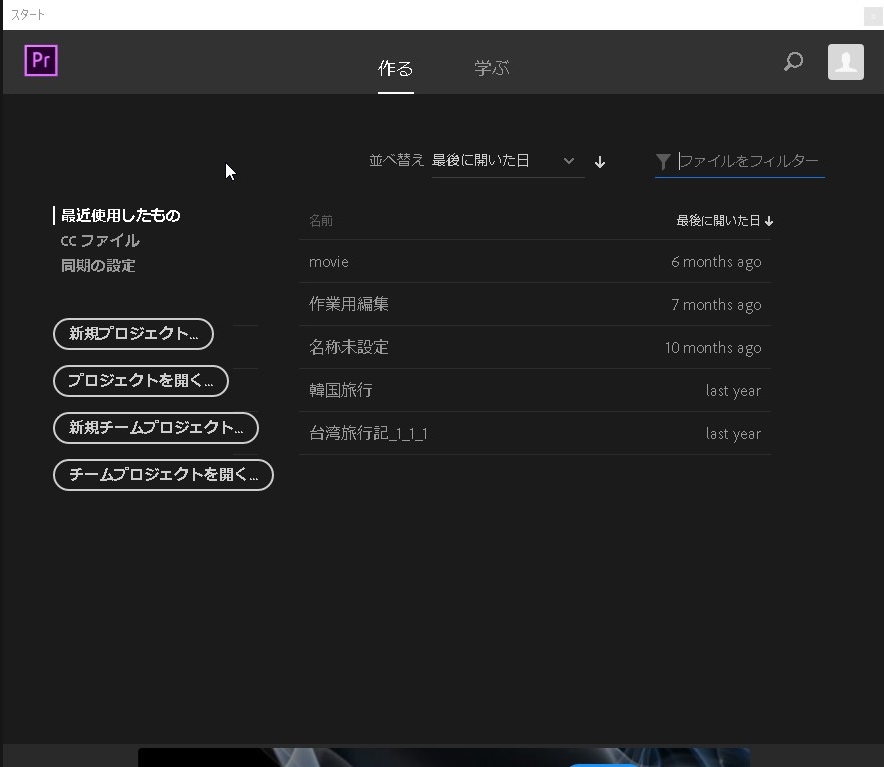Create a team project via 新規チームプロジェクト
The image size is (884, 767).
tap(155, 428)
